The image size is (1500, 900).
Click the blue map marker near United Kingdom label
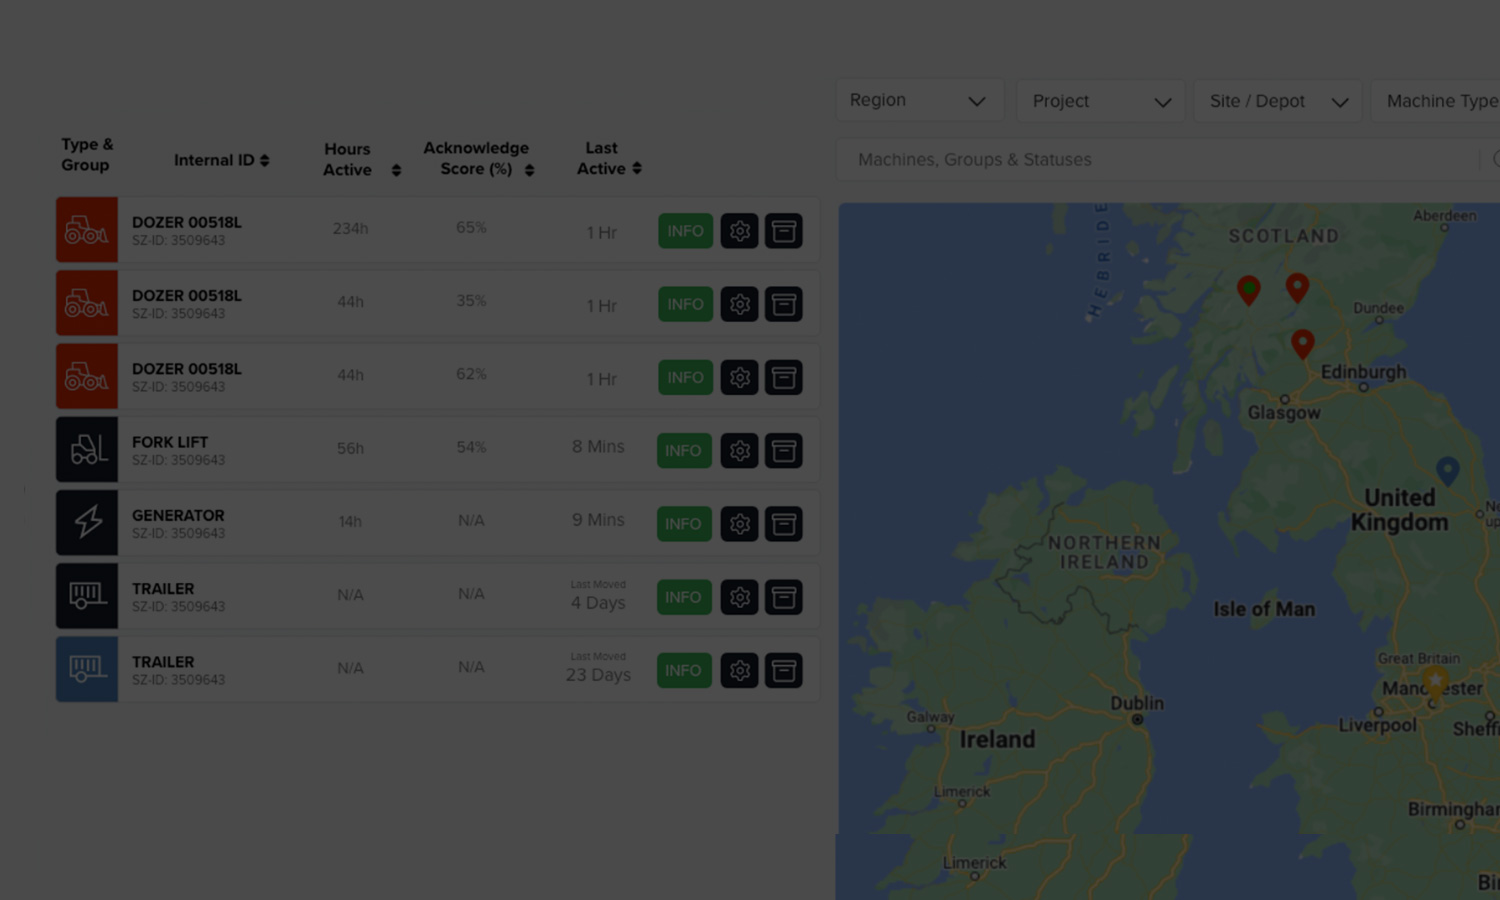[x=1448, y=470]
